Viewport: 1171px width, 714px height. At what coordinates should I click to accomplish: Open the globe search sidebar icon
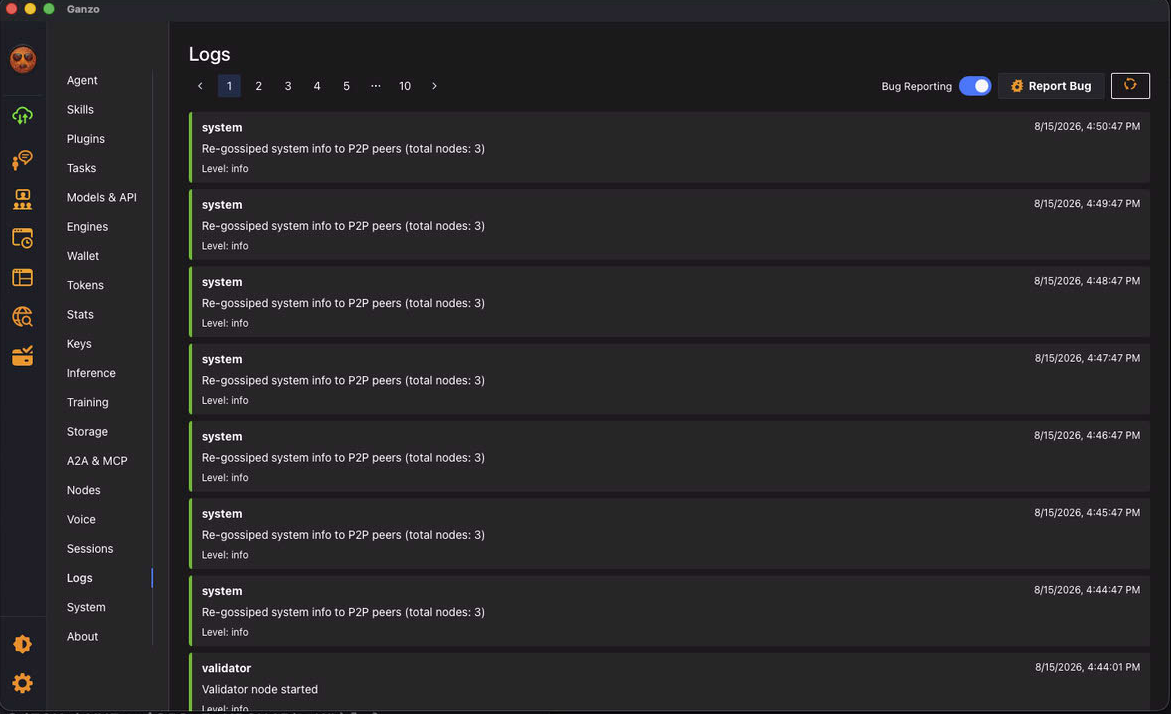pyautogui.click(x=22, y=317)
